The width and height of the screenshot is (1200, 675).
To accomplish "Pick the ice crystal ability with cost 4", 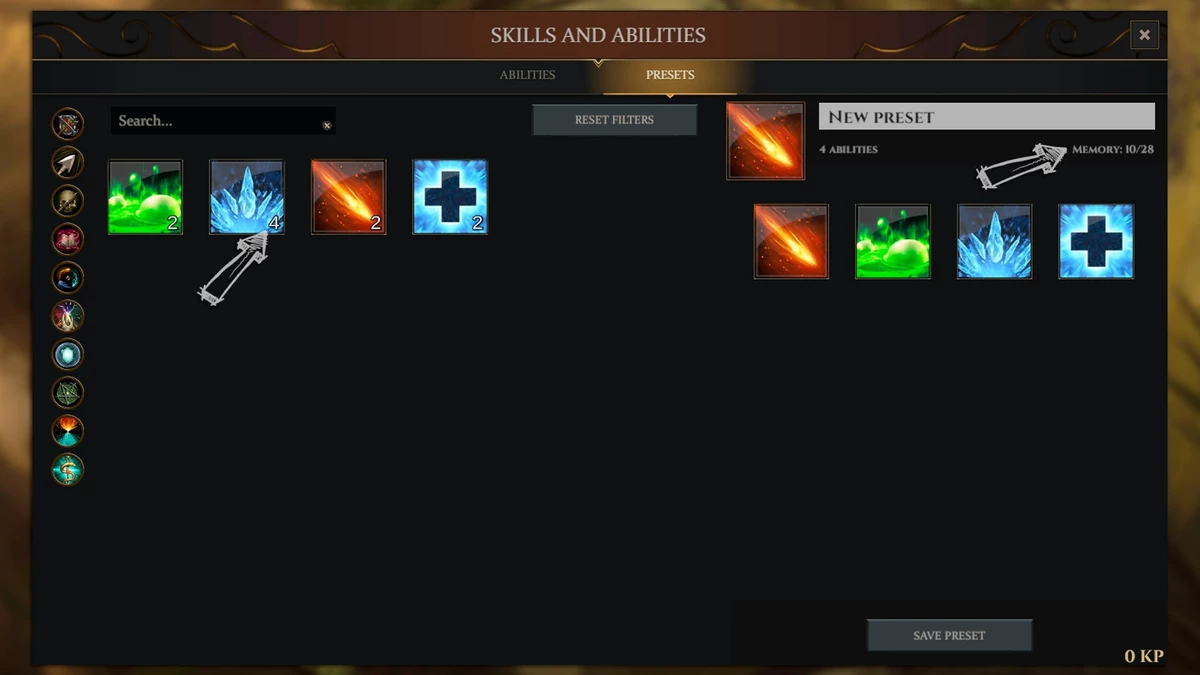I will [x=247, y=197].
